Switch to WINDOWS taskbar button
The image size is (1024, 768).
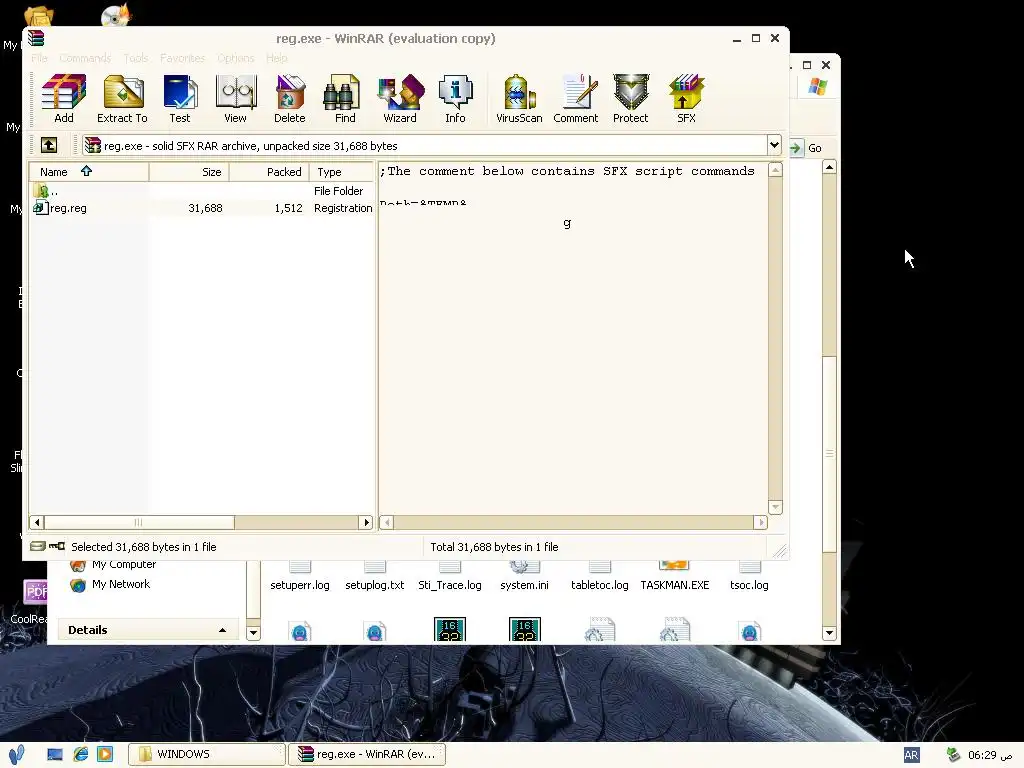tap(207, 754)
